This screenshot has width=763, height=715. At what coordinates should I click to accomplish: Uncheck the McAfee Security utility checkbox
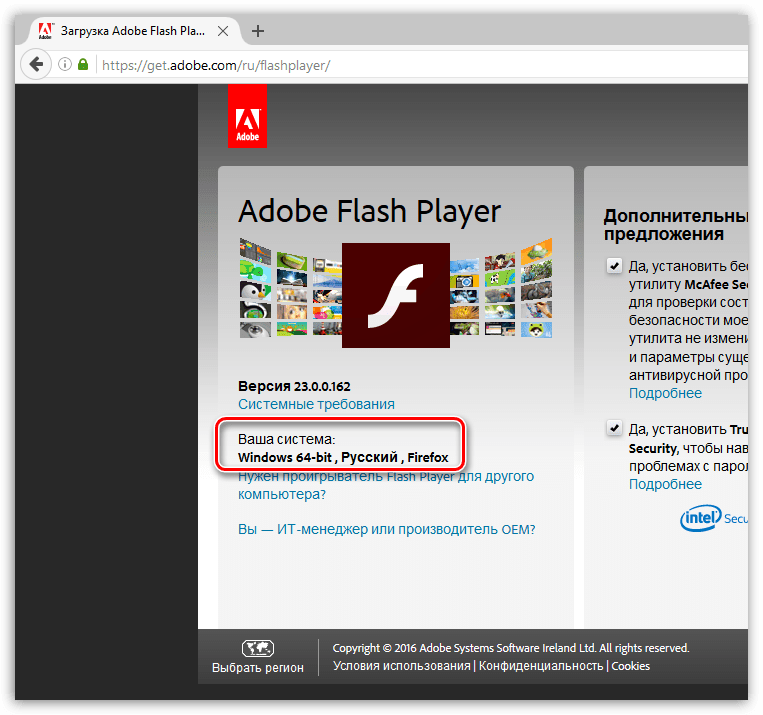click(x=613, y=266)
